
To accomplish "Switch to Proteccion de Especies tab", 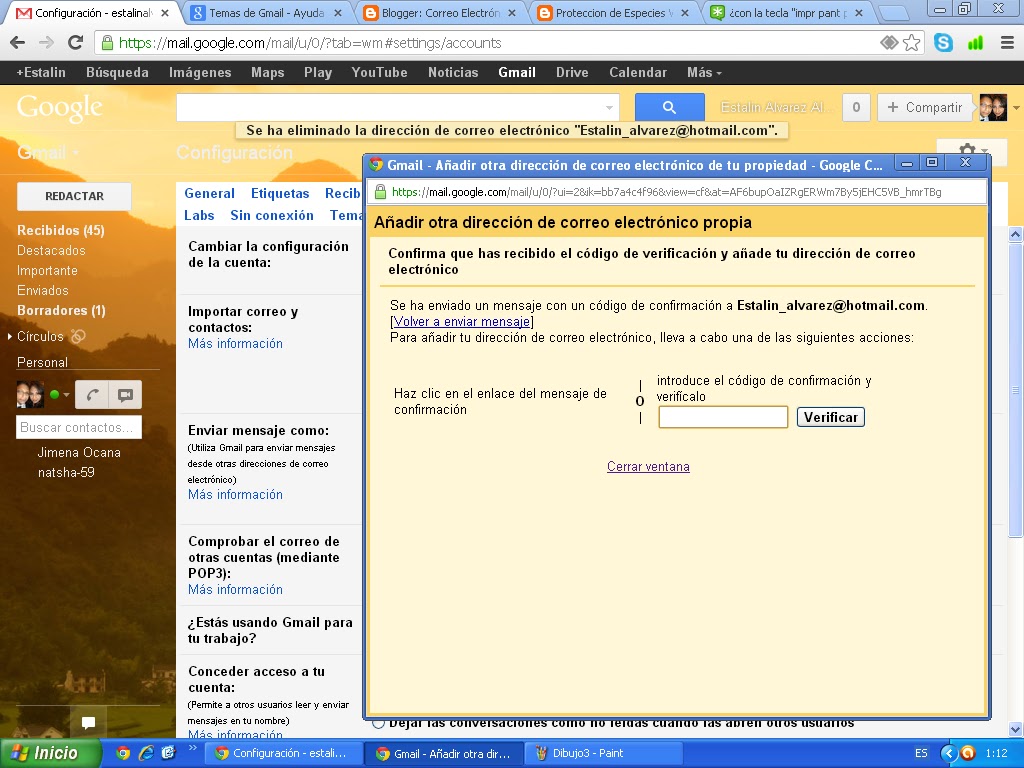I will coord(614,13).
